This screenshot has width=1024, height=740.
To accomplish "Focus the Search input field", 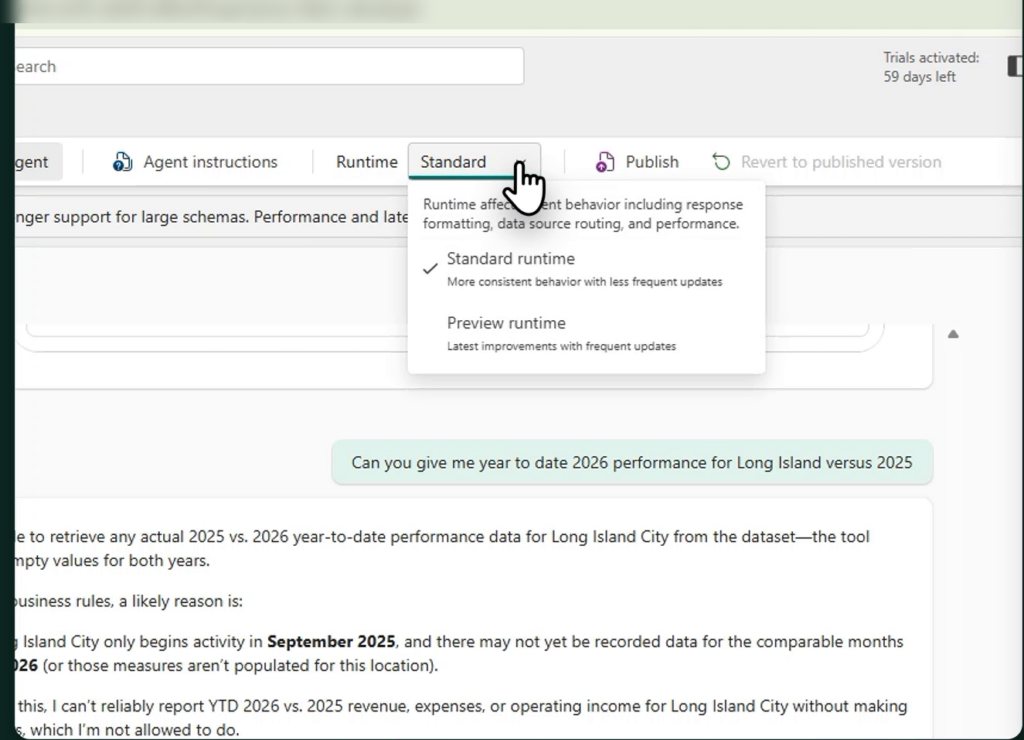I will click(268, 66).
